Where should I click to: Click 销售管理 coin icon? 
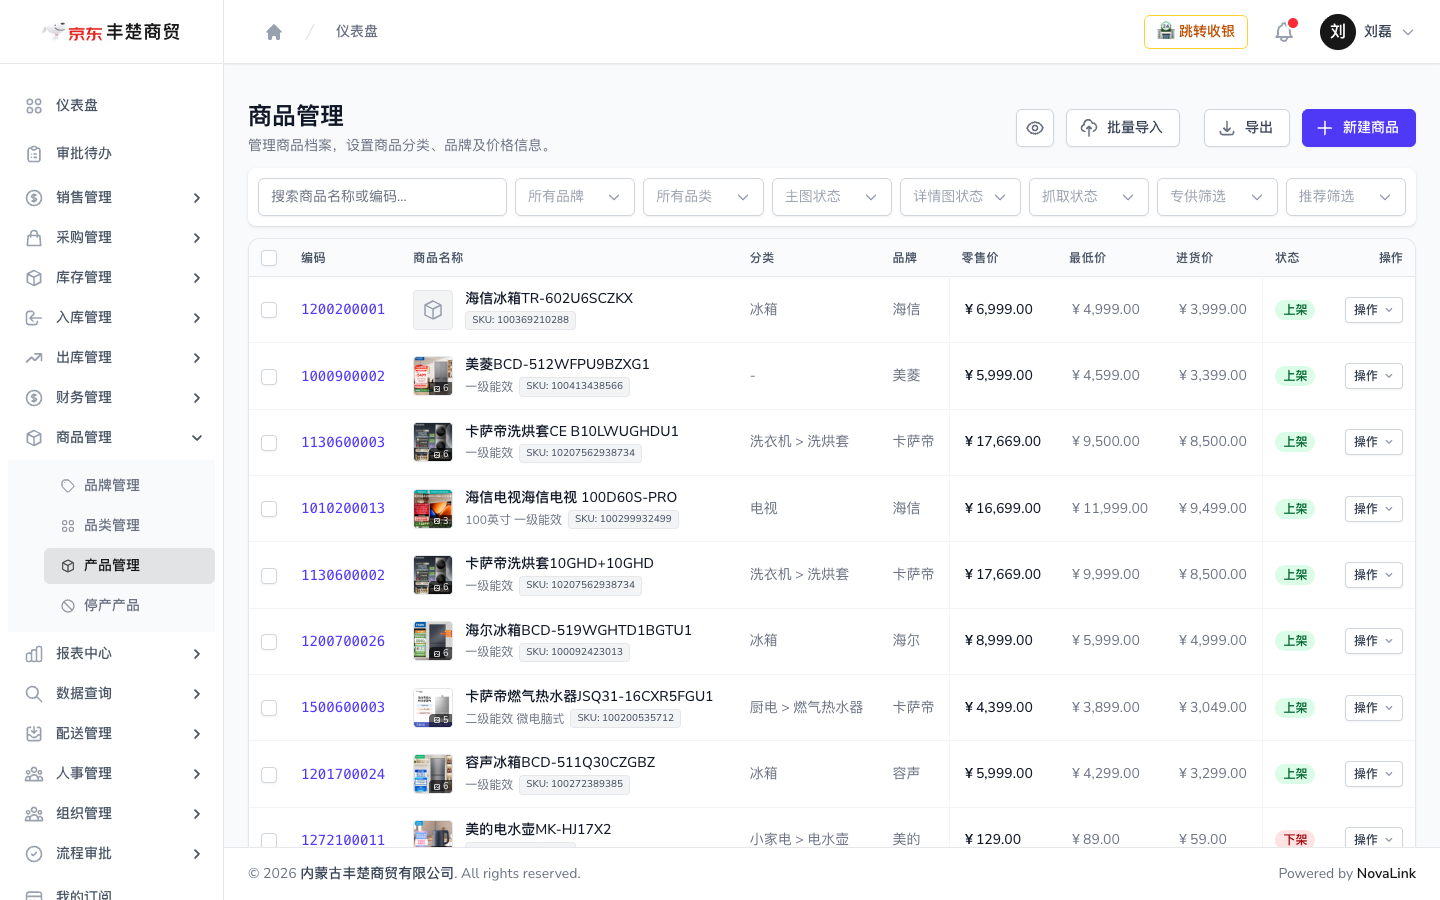(x=34, y=198)
